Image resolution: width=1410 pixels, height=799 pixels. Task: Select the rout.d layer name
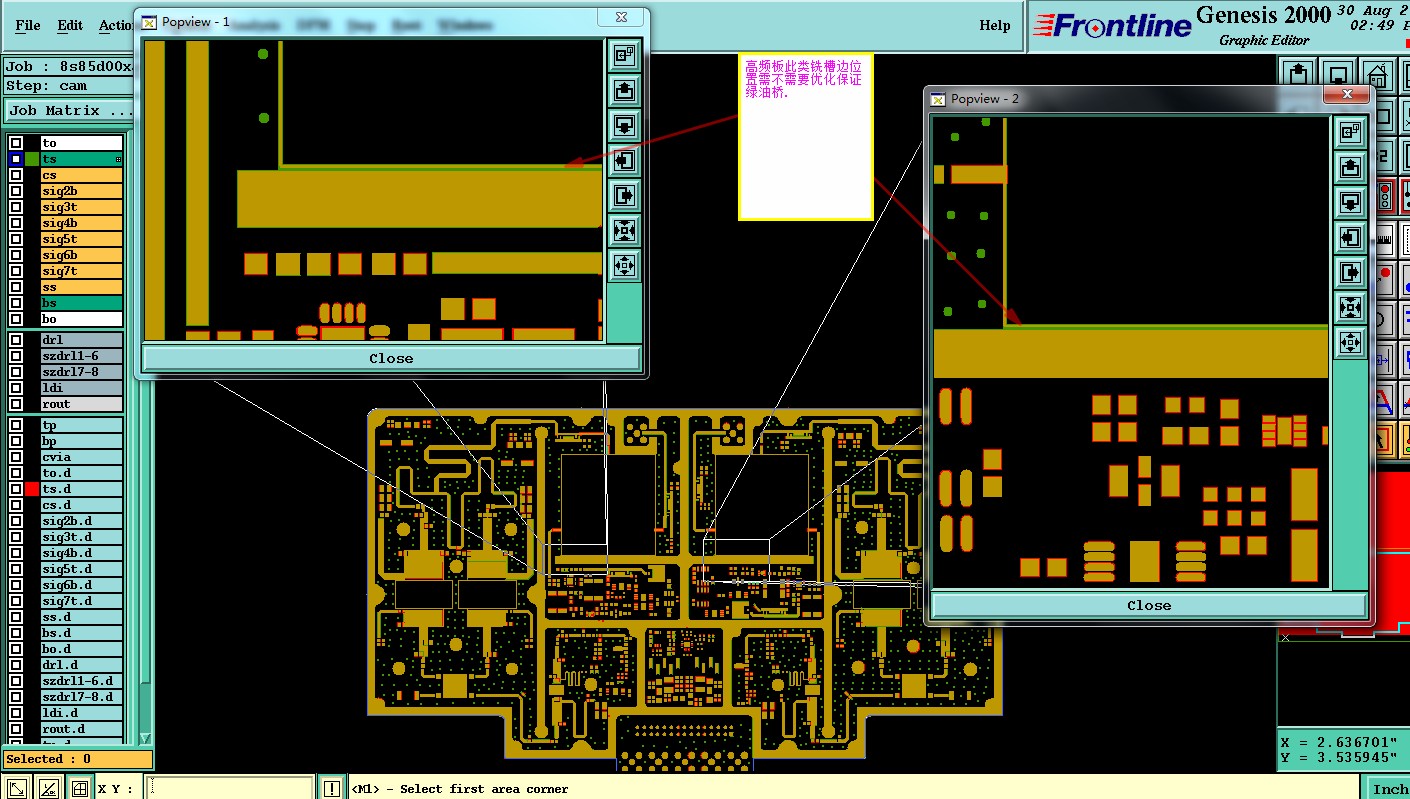81,729
